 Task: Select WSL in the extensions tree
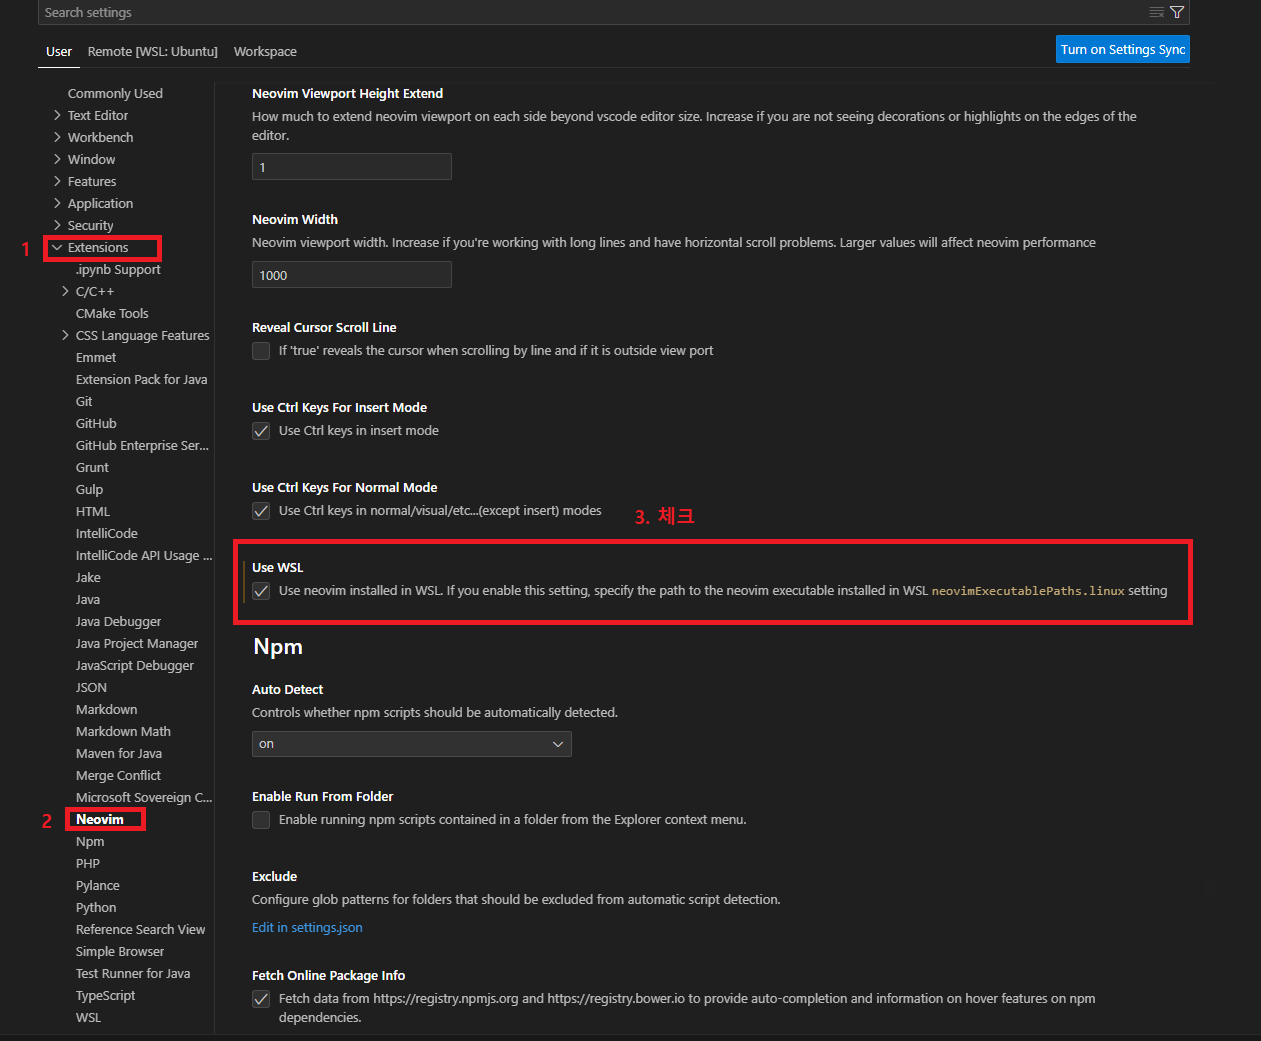(x=88, y=1017)
